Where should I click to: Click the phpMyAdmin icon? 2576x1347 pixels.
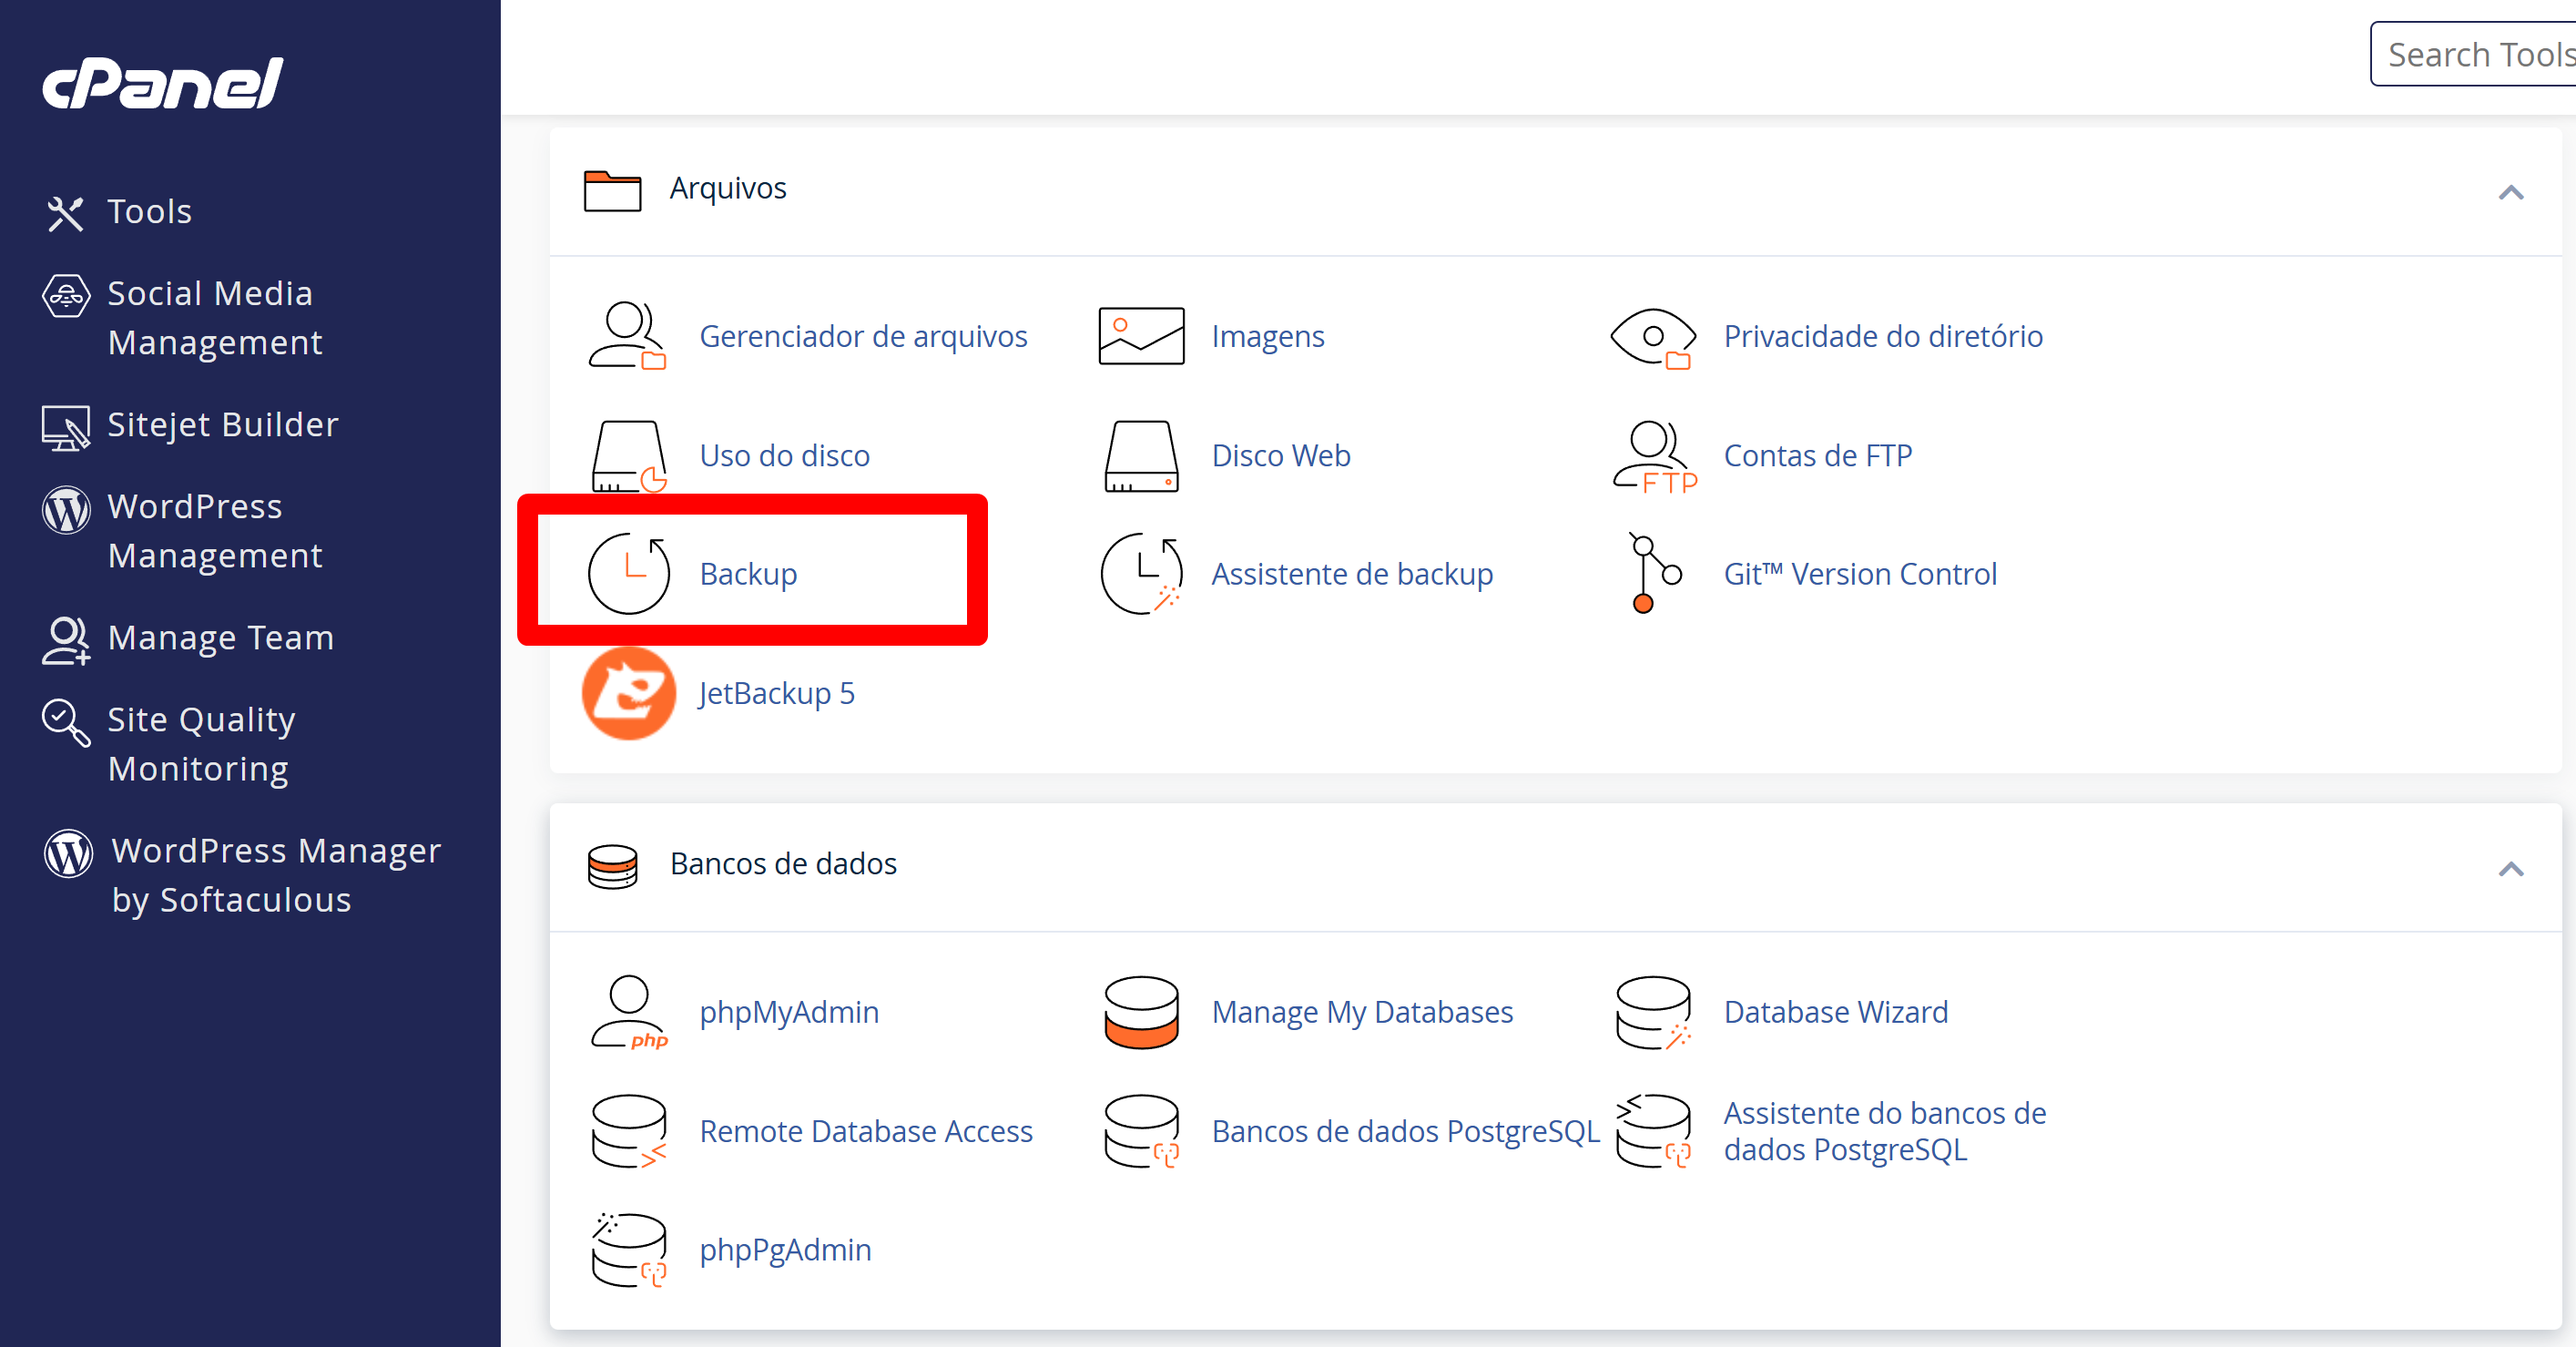pyautogui.click(x=628, y=1011)
